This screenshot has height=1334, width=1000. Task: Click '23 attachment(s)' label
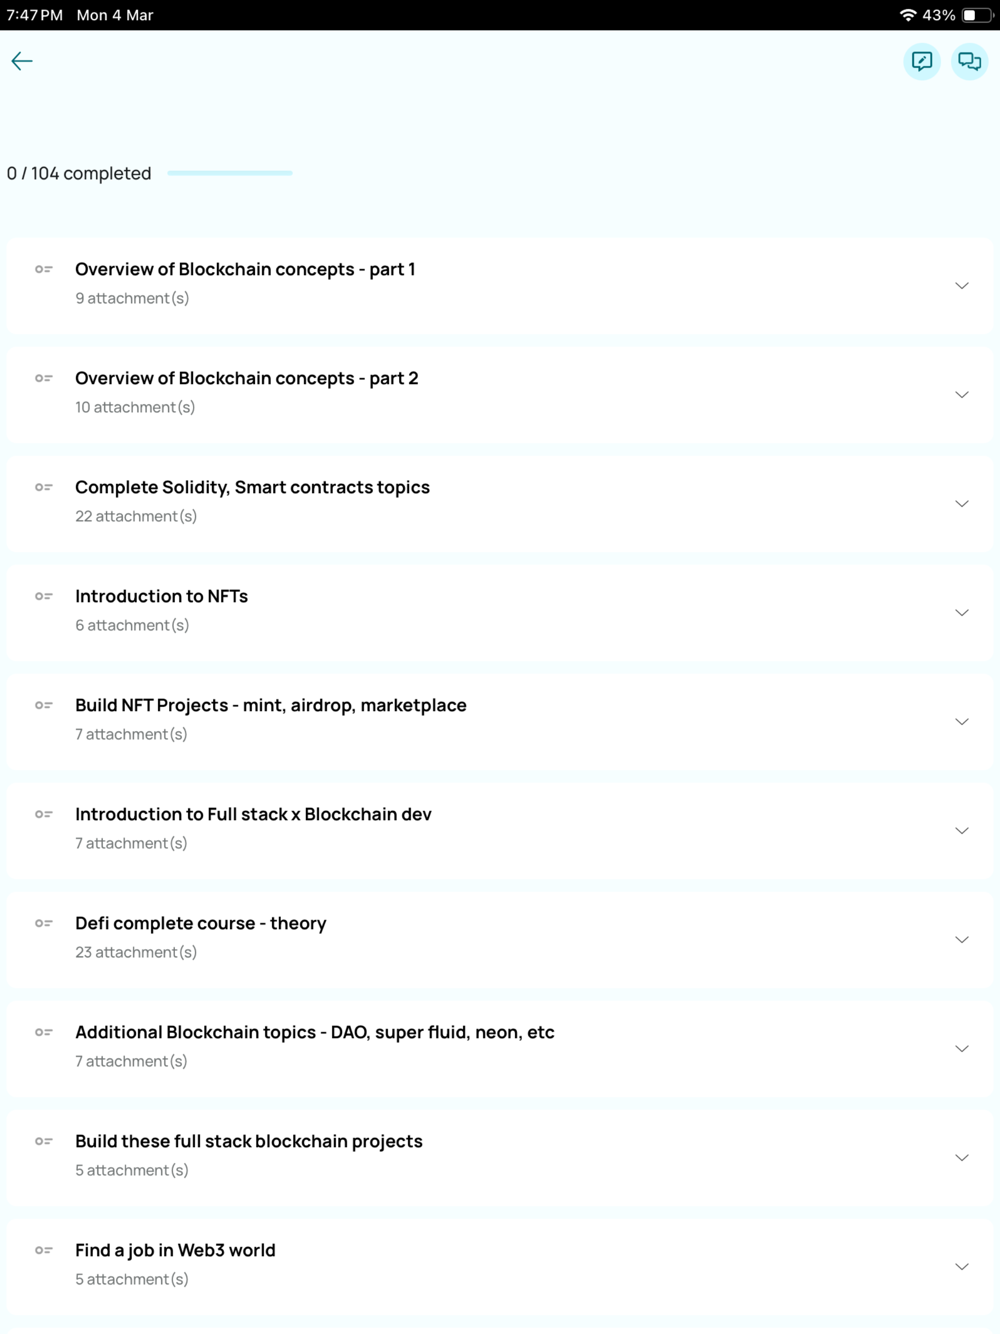click(x=136, y=952)
